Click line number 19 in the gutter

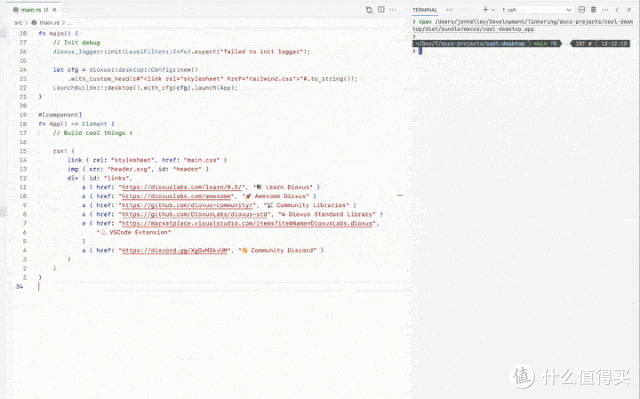tap(23, 115)
